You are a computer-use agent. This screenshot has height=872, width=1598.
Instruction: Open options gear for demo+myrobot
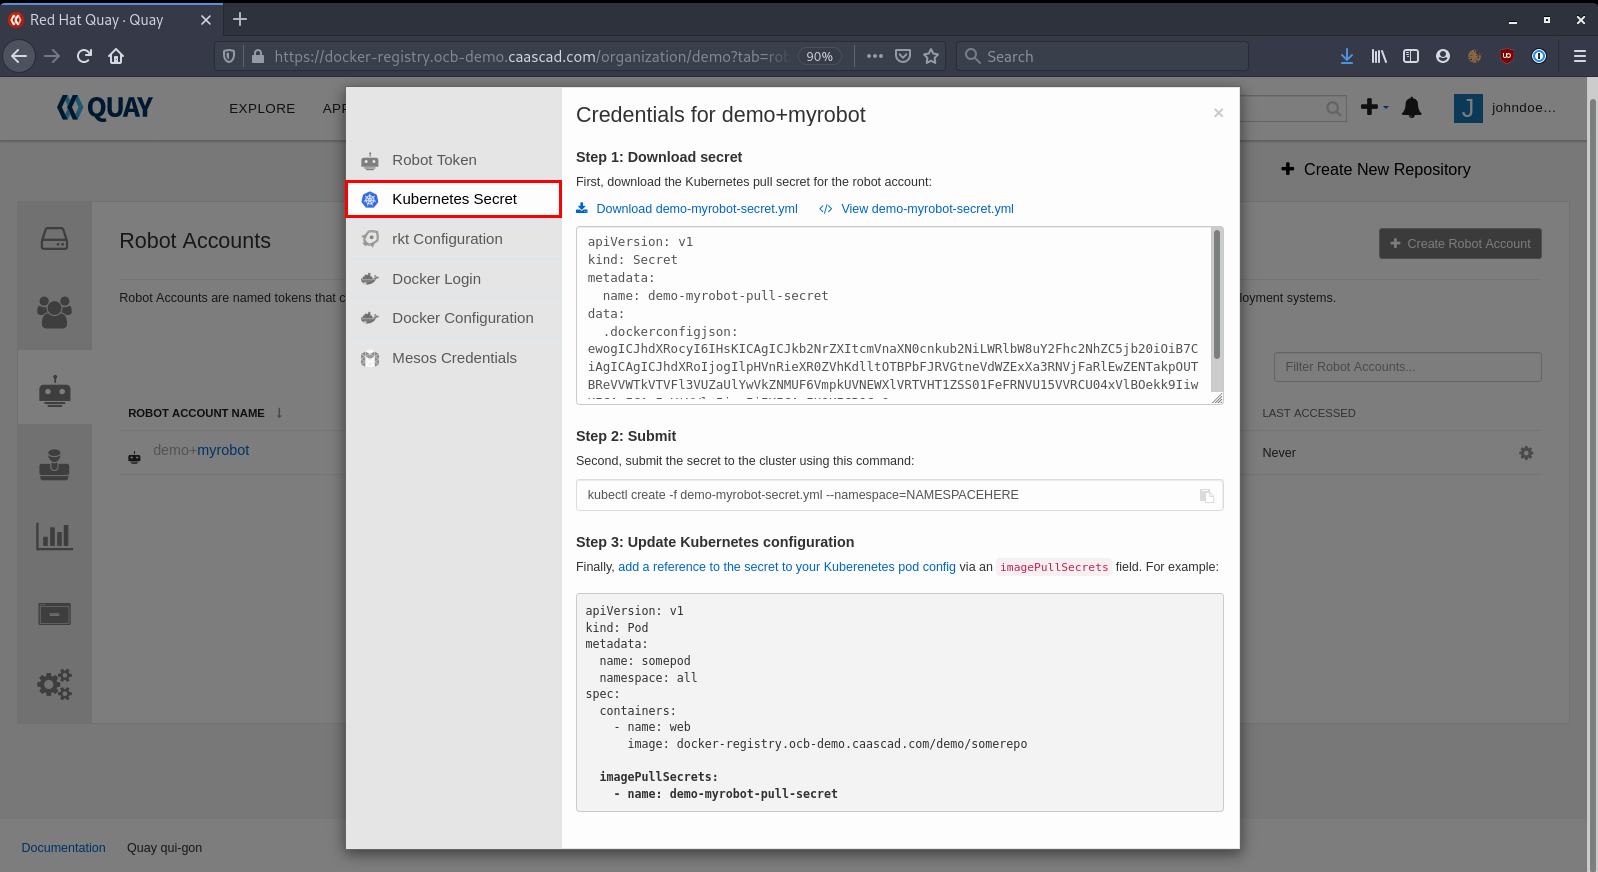1526,453
